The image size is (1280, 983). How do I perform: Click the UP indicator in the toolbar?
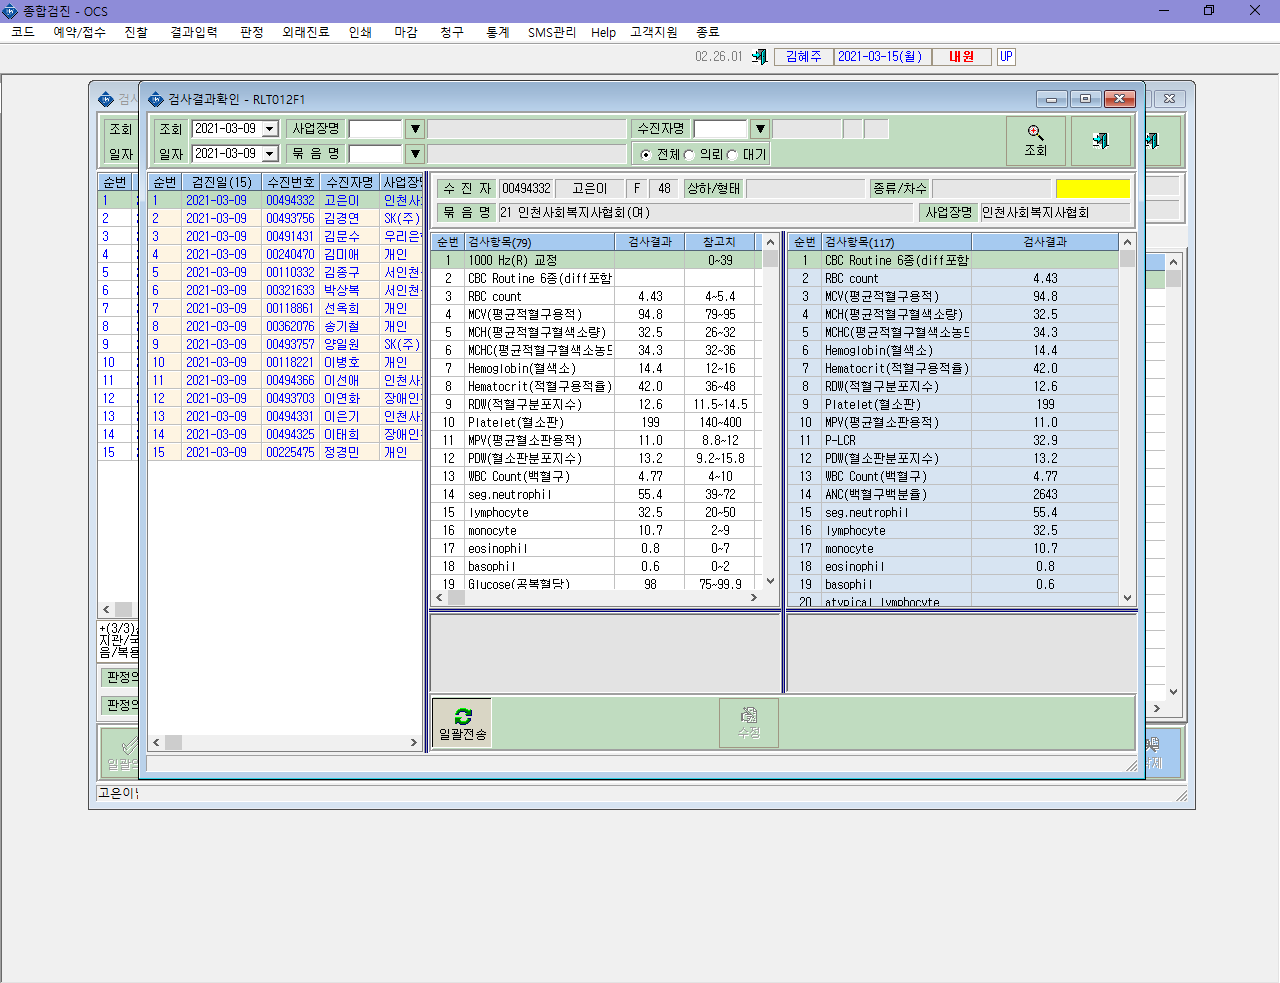coord(1006,57)
